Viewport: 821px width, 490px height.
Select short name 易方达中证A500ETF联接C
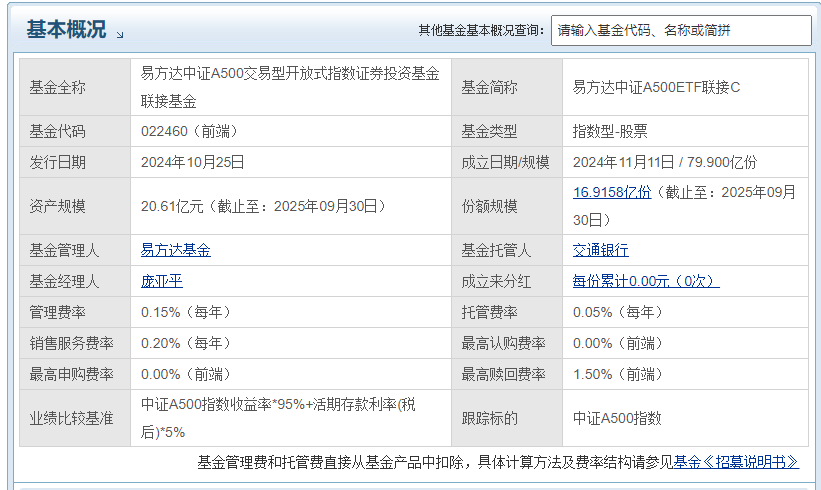[656, 87]
